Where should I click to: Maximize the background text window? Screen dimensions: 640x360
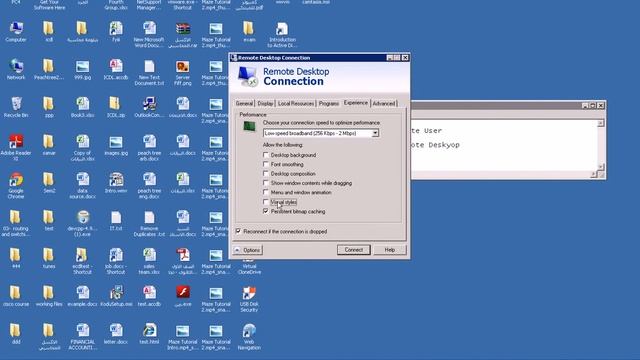(x=593, y=106)
